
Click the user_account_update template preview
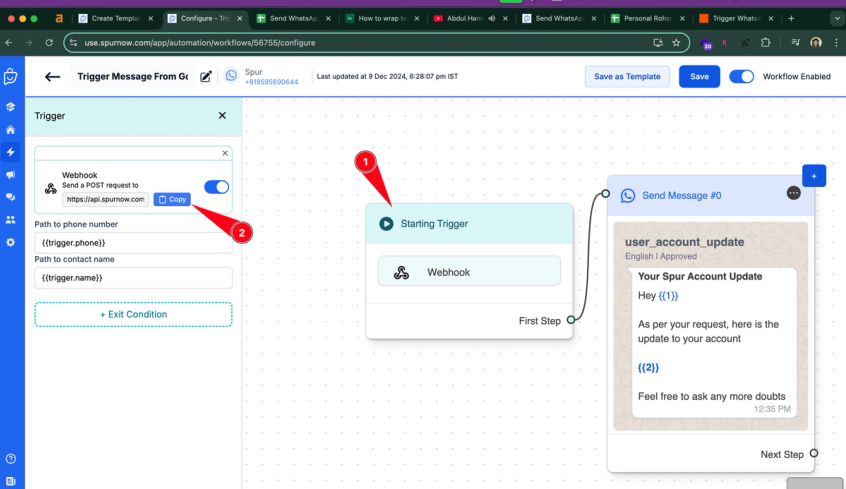click(x=711, y=326)
